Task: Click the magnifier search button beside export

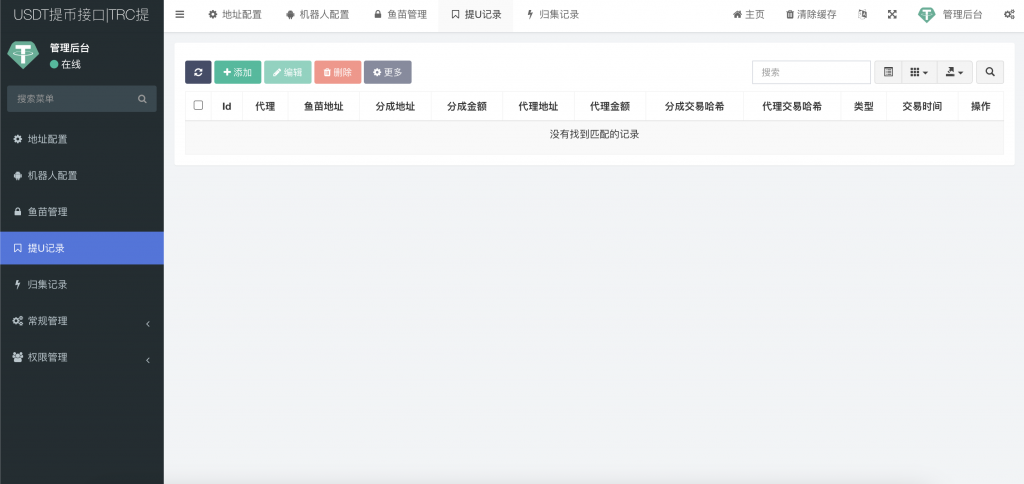Action: (x=989, y=72)
